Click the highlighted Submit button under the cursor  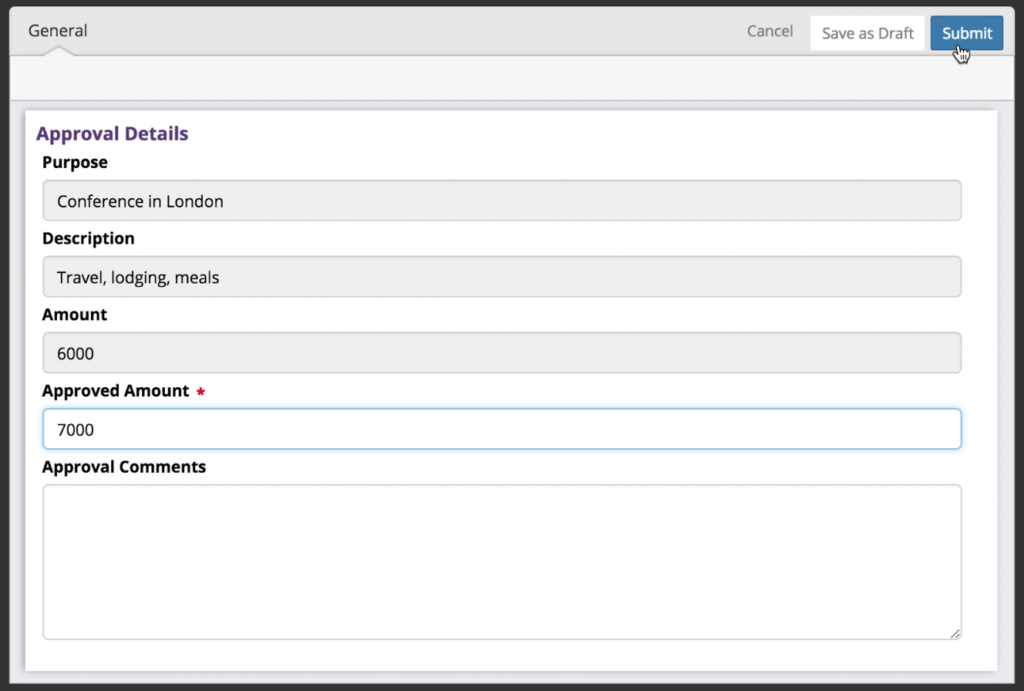point(966,33)
